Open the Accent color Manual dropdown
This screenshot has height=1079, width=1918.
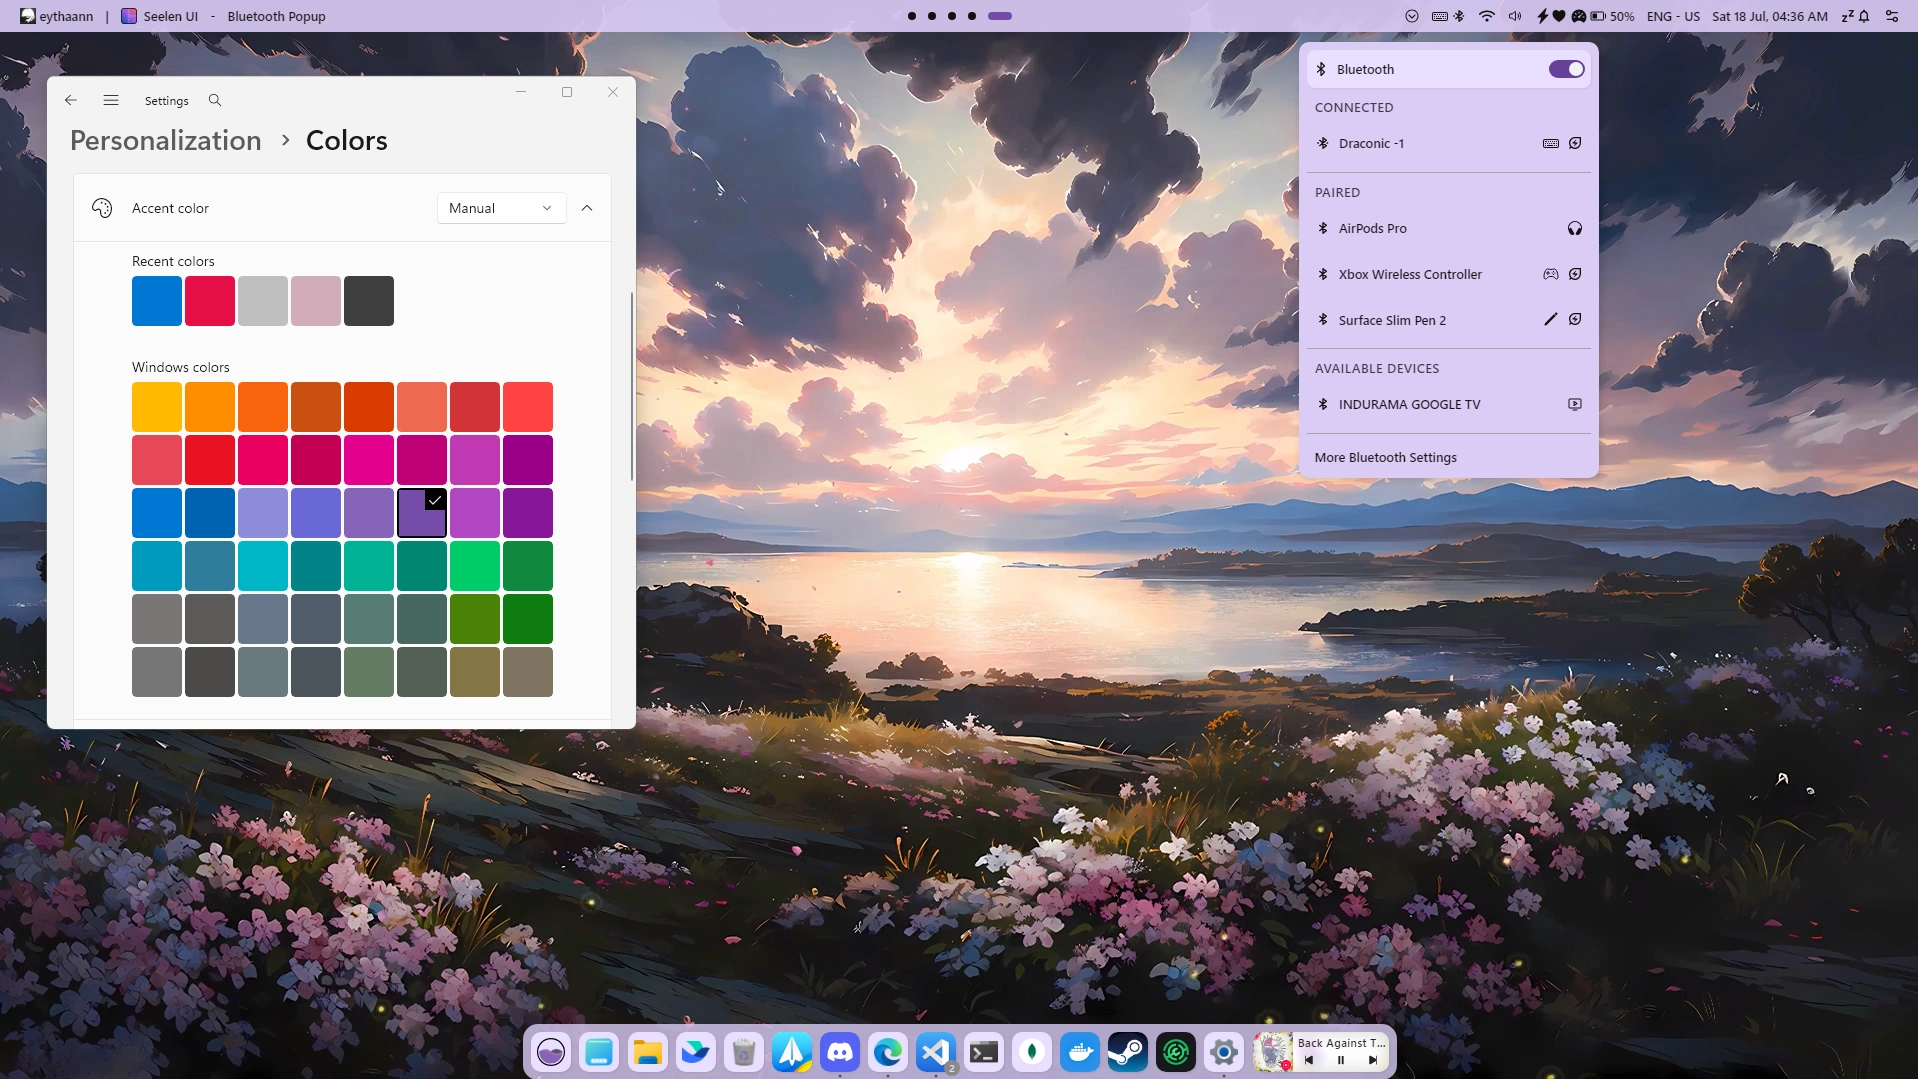pyautogui.click(x=501, y=208)
